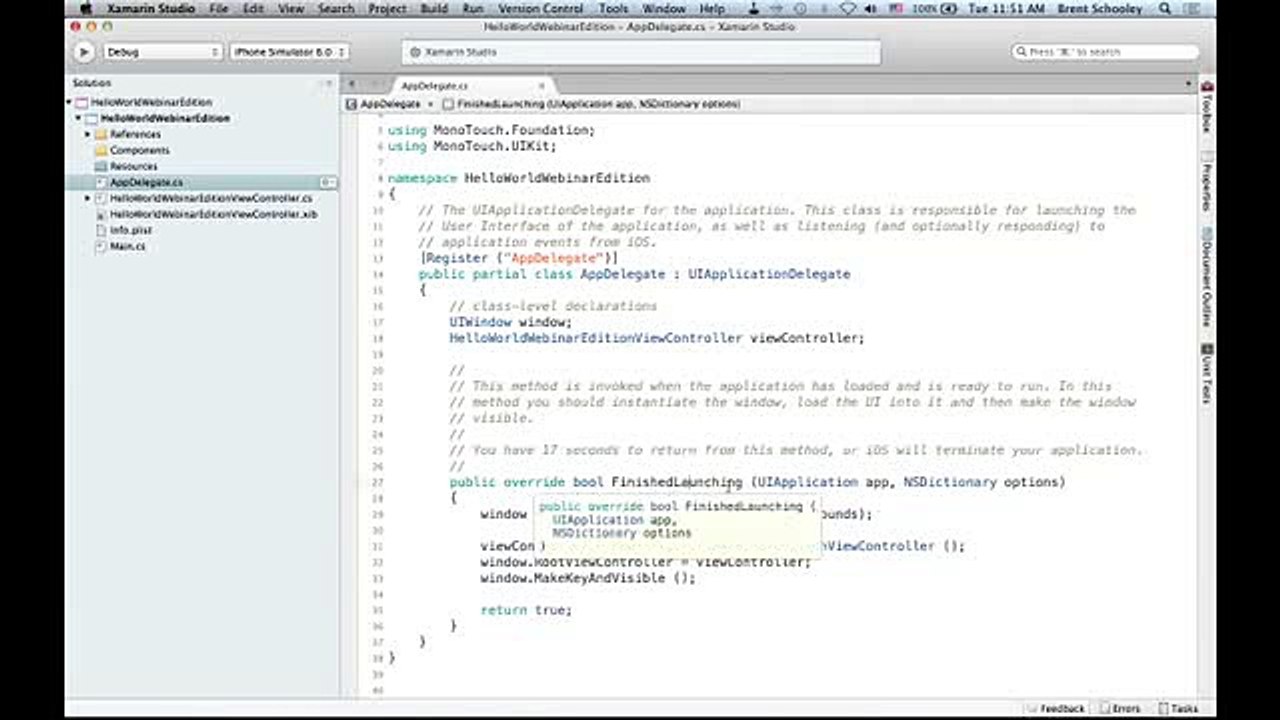Select the AppDelegate.cs editor tab

[470, 86]
